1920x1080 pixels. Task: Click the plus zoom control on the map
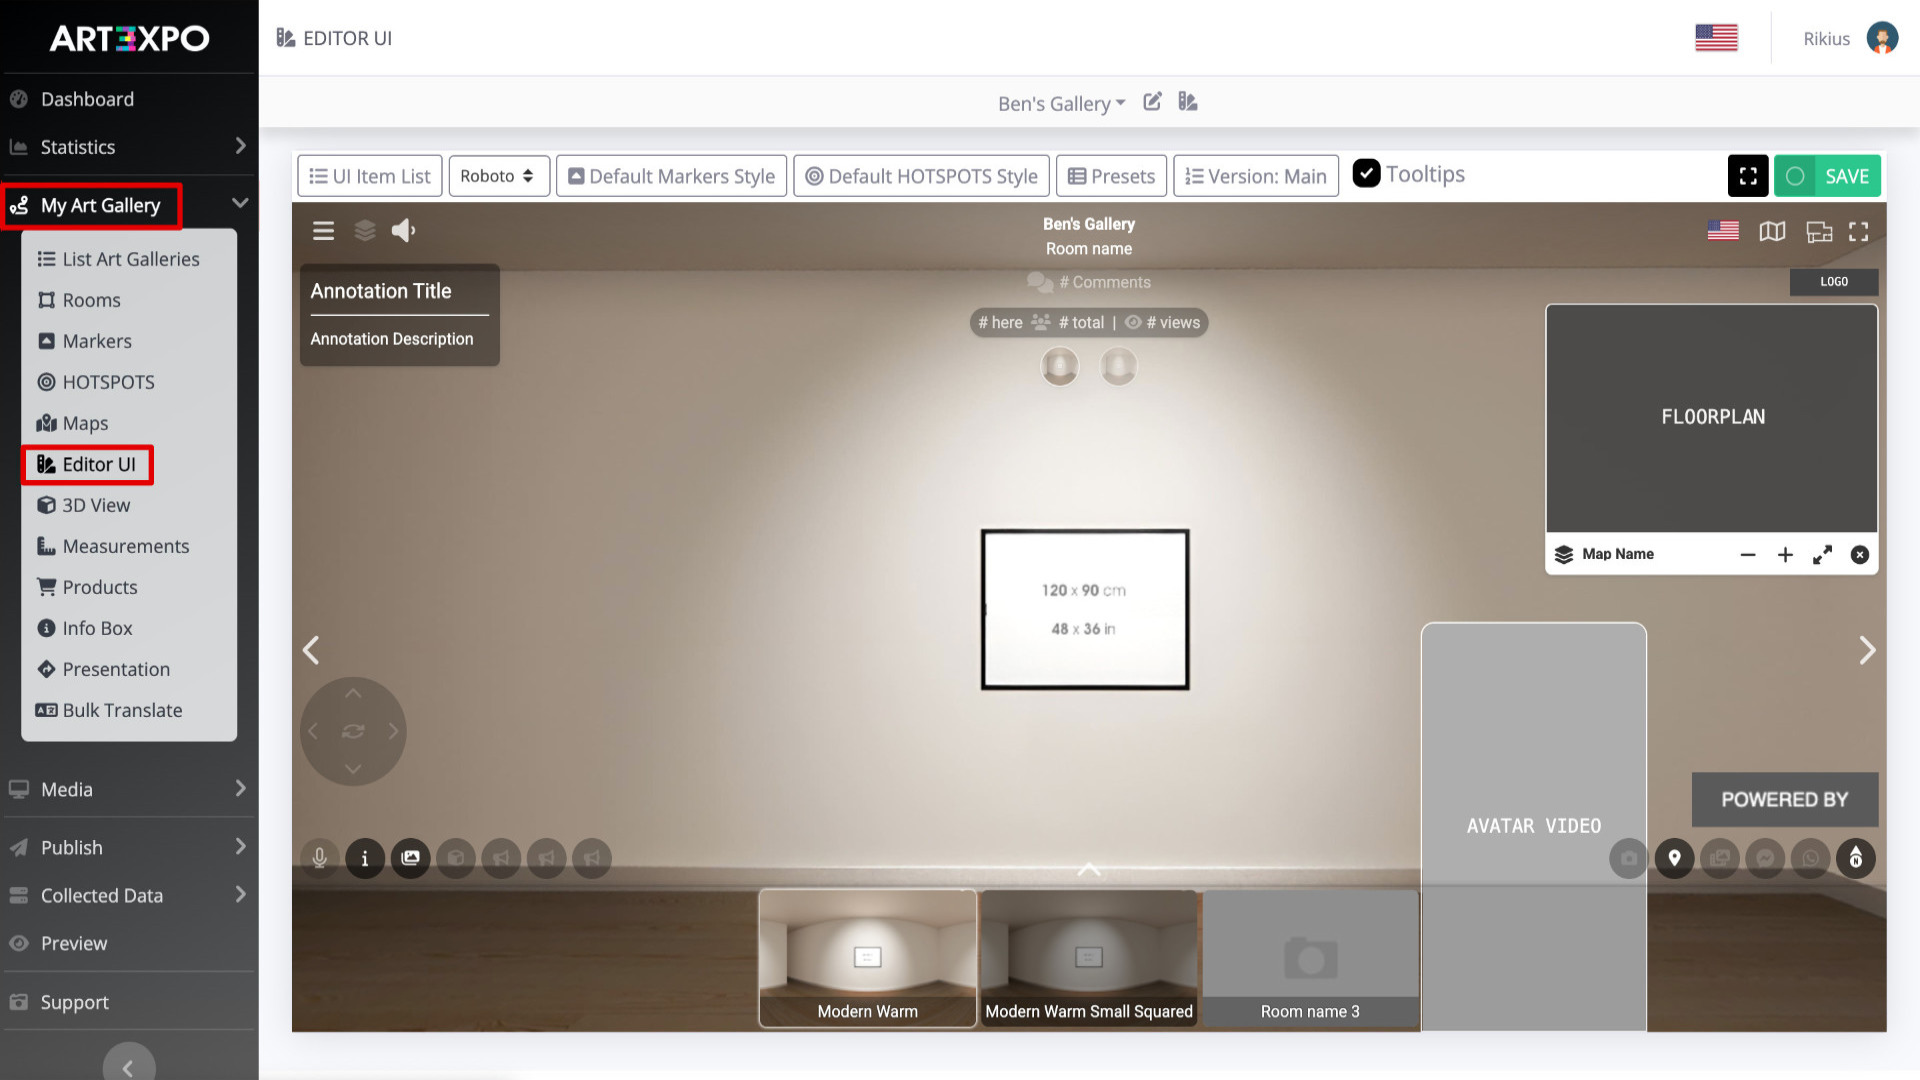pyautogui.click(x=1785, y=555)
